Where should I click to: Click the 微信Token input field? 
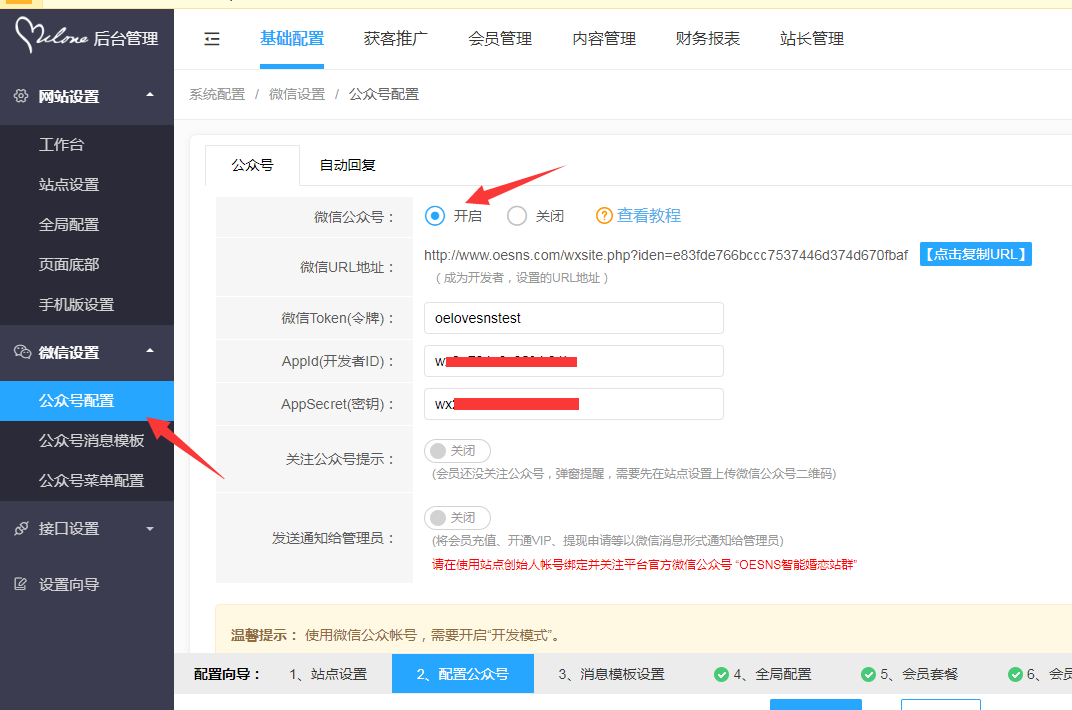click(x=573, y=318)
